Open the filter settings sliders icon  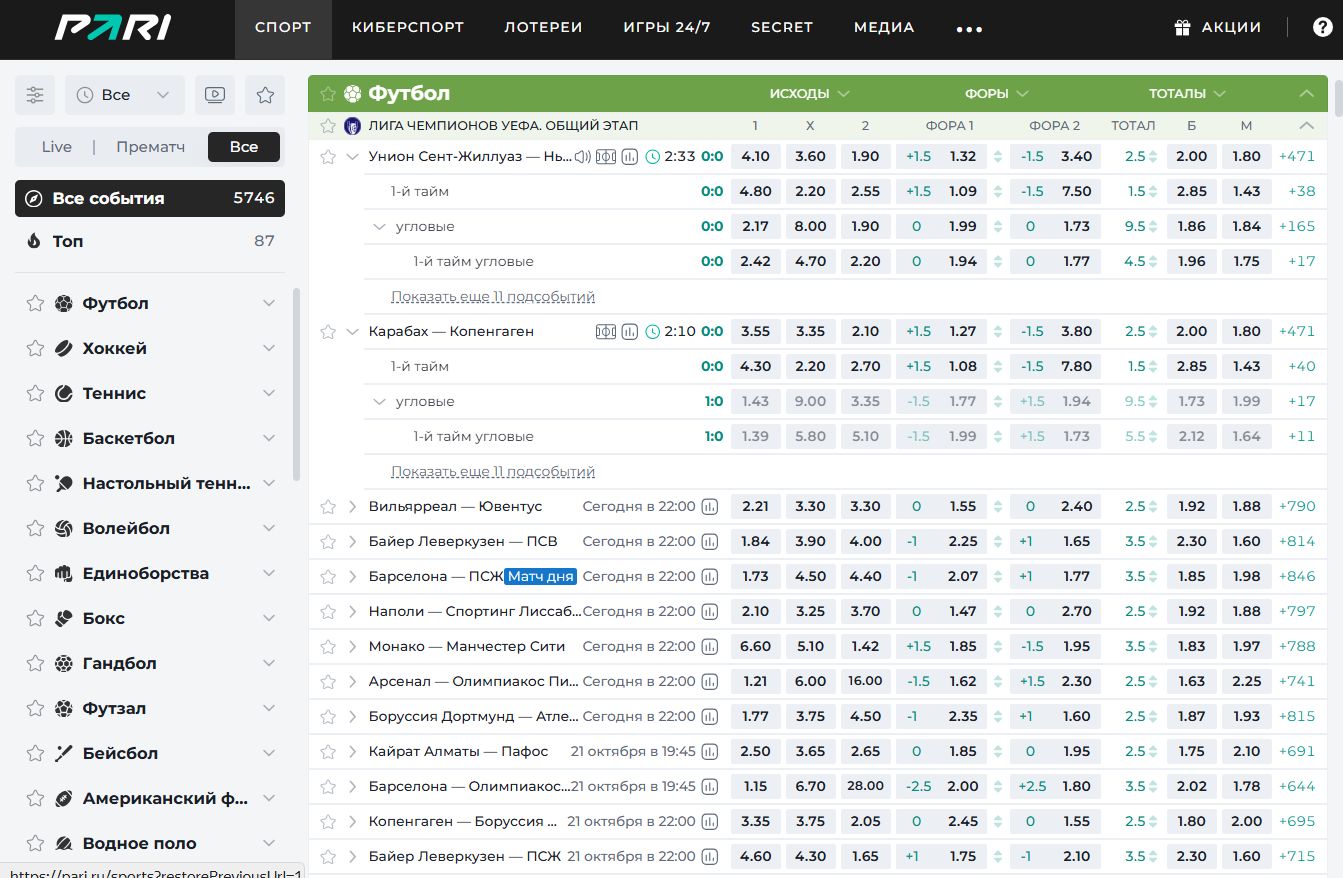(35, 95)
